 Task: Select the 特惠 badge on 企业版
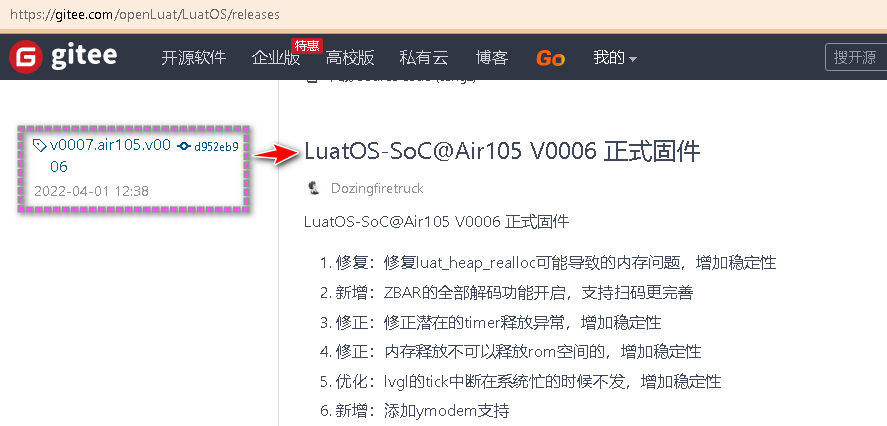tap(307, 46)
